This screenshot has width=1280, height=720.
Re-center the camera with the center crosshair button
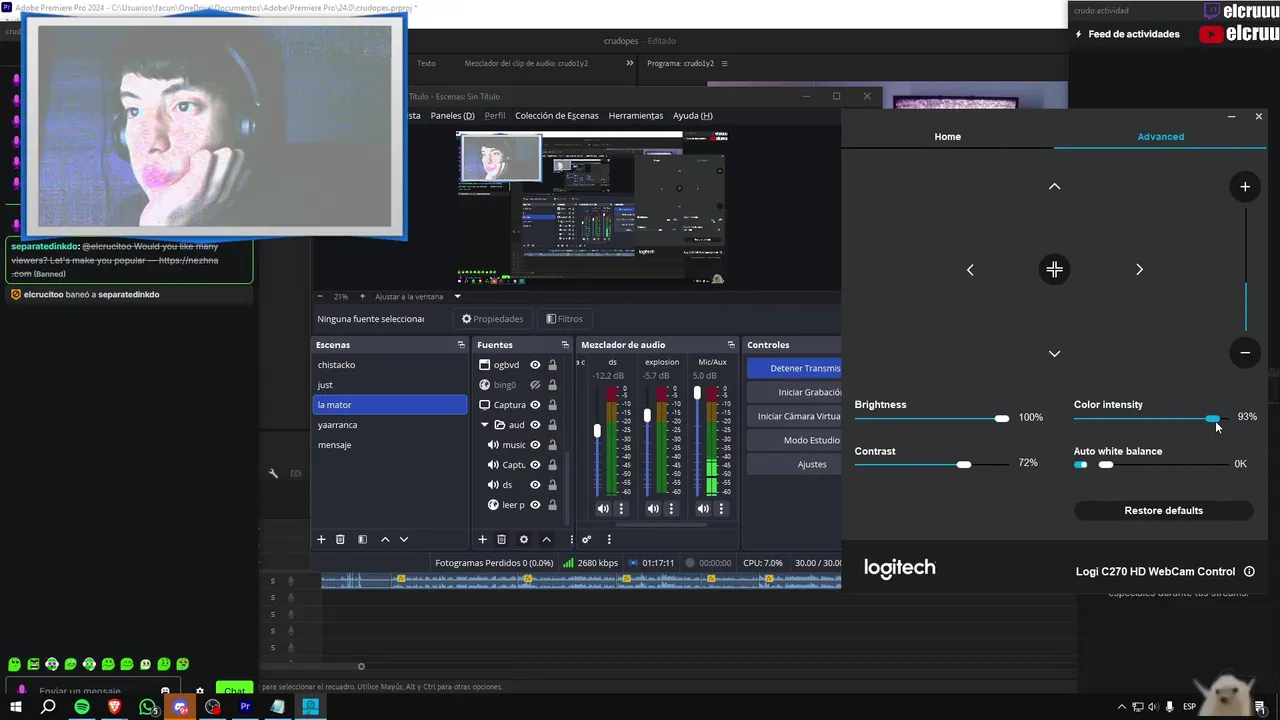1054,270
